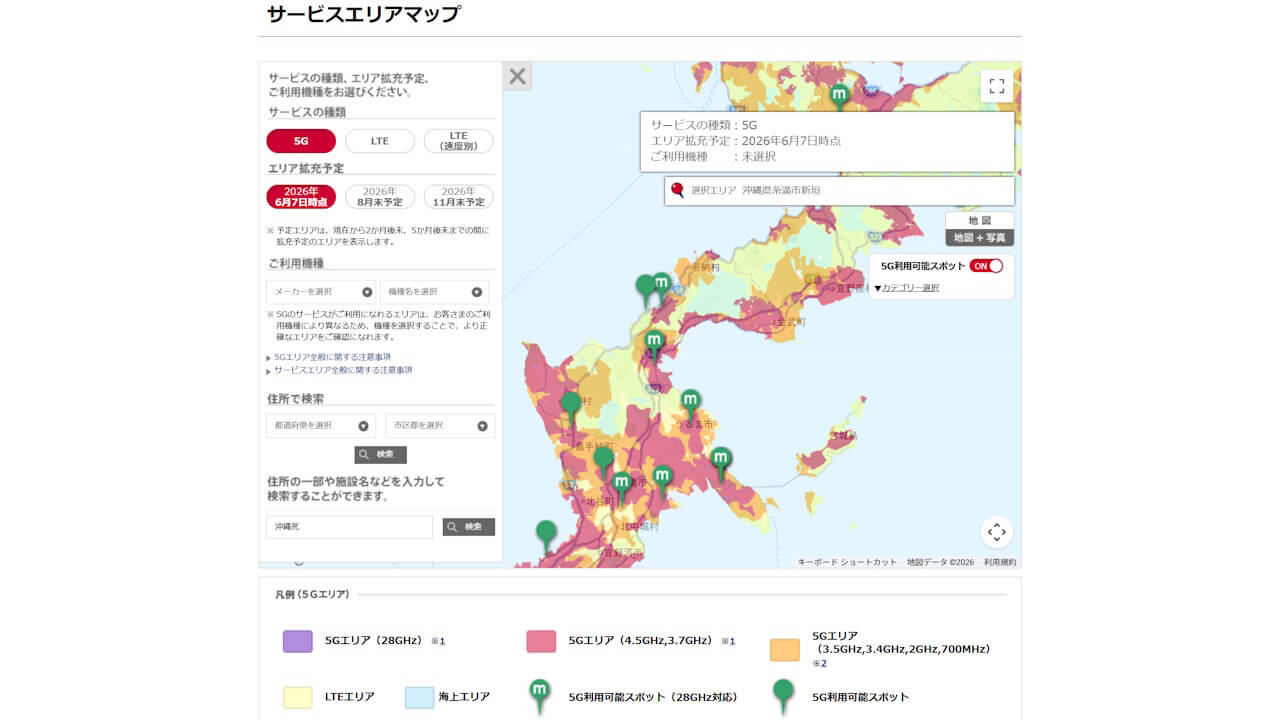Click the 選択エリア 沖縄県糸満市新垣 box

(839, 191)
